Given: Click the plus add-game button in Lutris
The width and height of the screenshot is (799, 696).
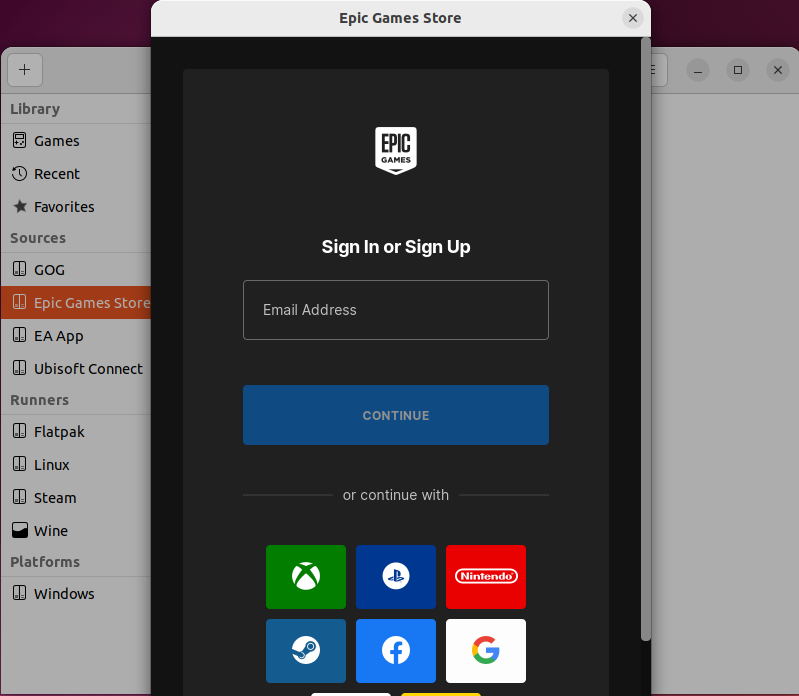Looking at the screenshot, I should pos(24,70).
